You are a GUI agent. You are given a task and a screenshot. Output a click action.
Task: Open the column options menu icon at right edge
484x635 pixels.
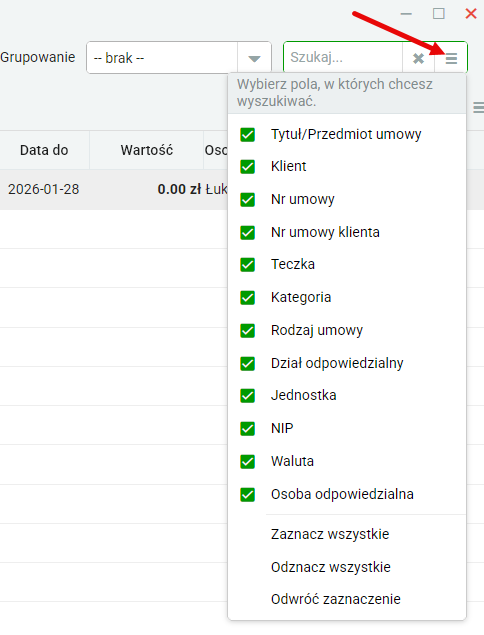(479, 108)
